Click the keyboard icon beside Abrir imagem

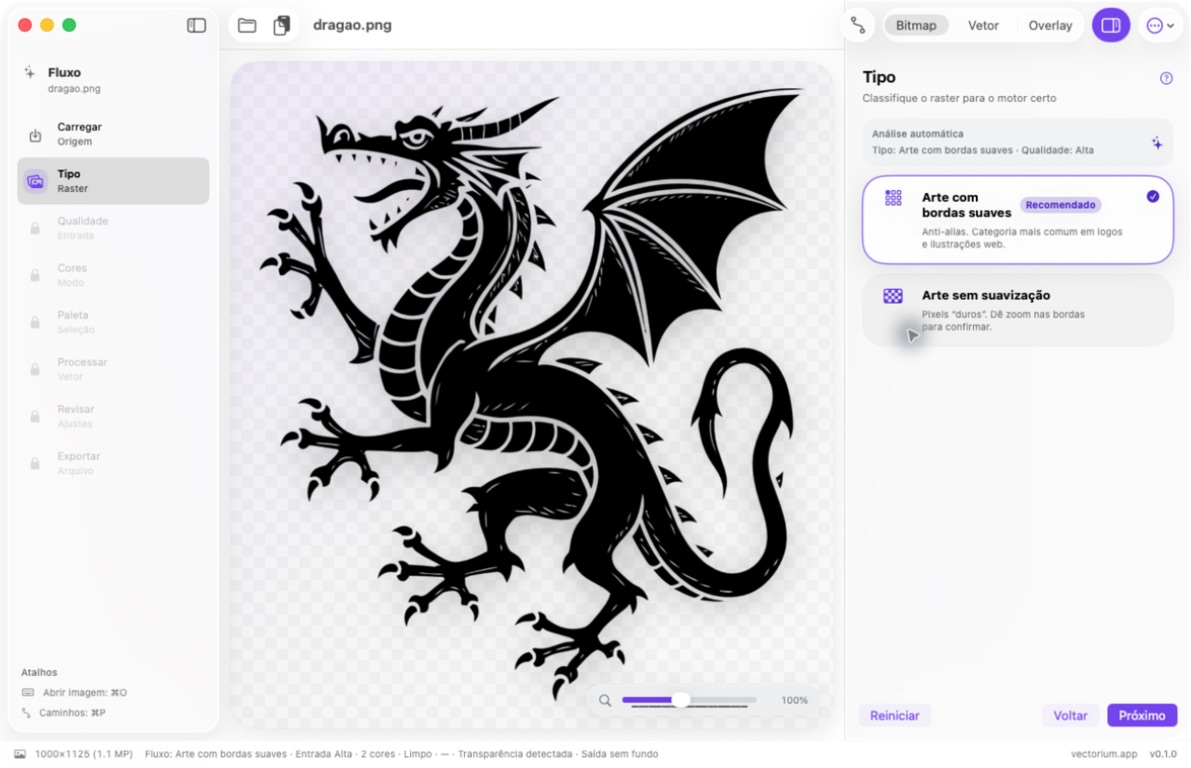point(28,692)
